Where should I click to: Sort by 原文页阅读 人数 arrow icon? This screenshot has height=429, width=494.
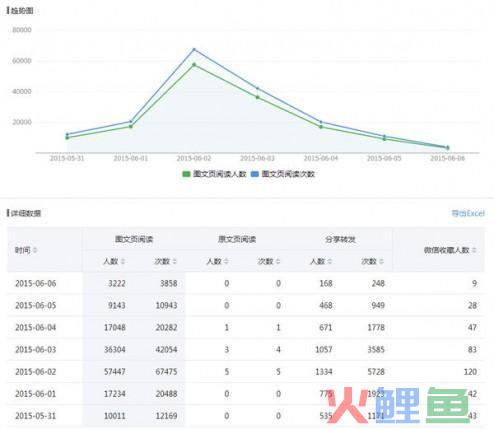226,261
